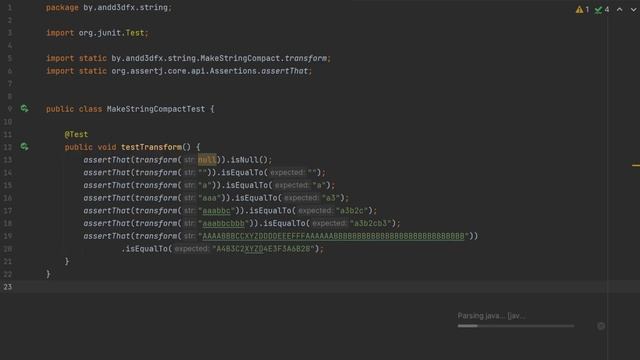Click line number 23 in the gutter
The width and height of the screenshot is (640, 360).
8,287
